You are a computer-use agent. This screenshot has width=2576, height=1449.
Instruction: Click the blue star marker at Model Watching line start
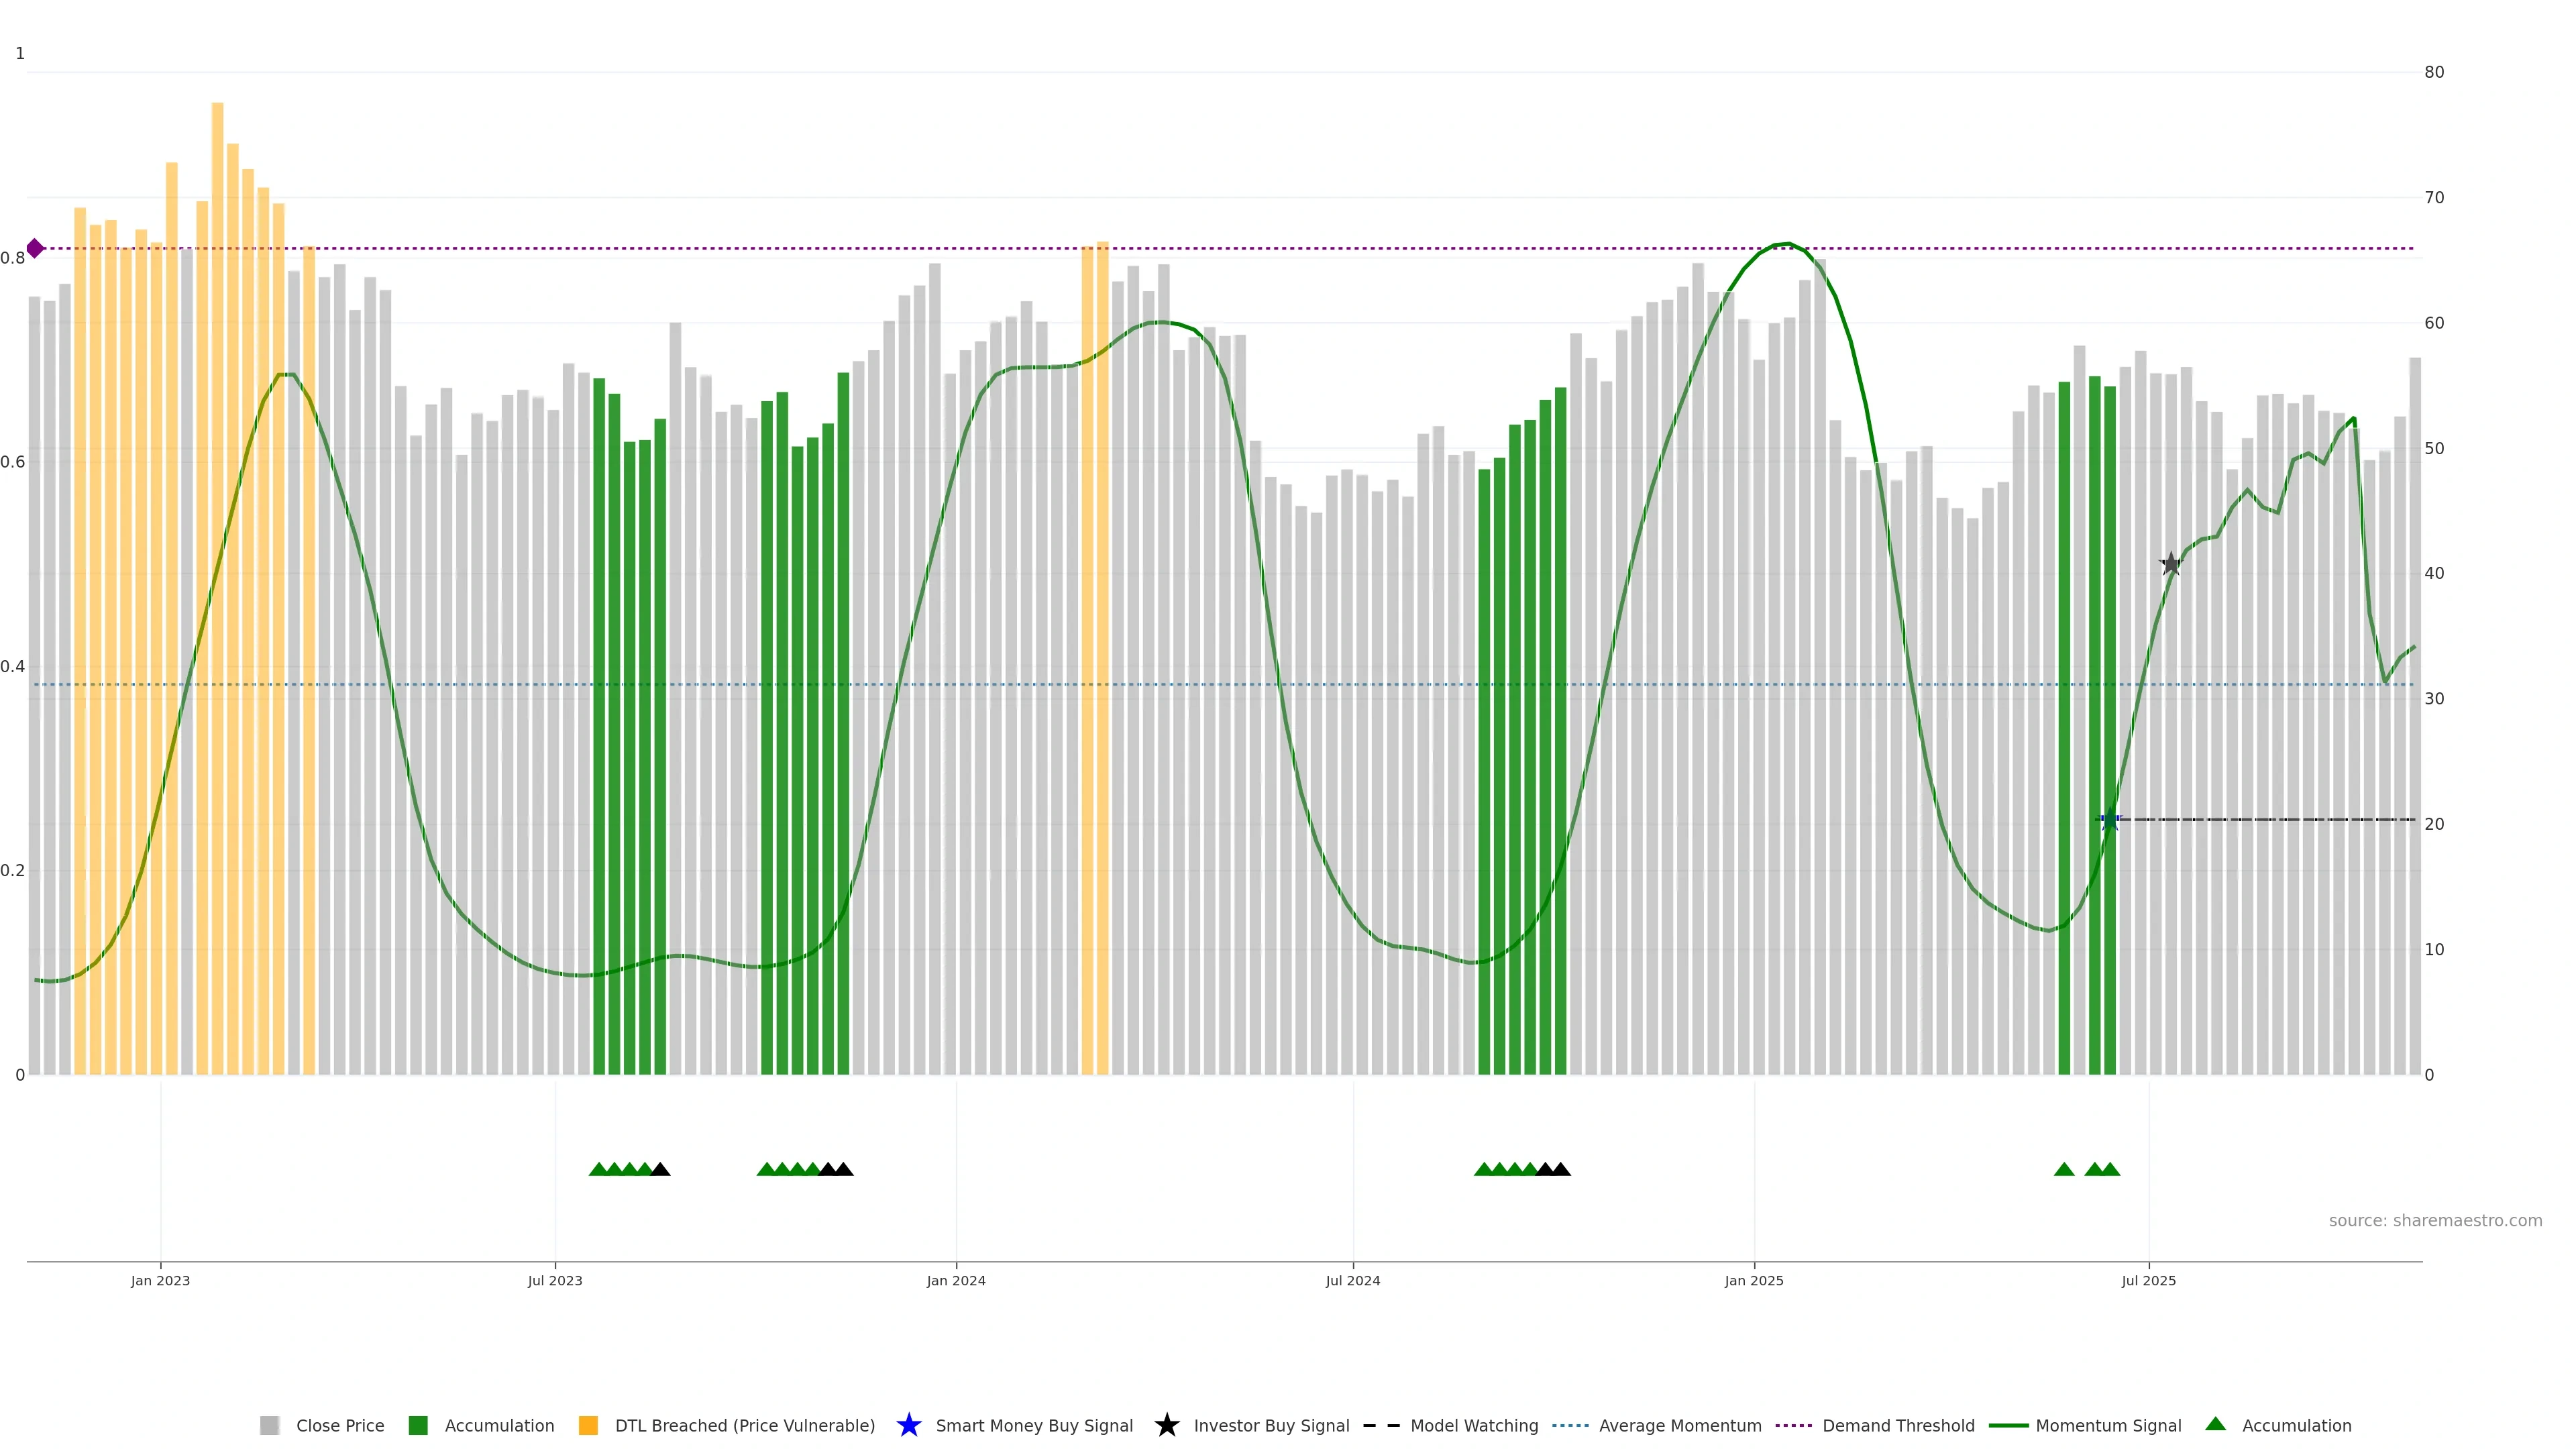(2109, 820)
